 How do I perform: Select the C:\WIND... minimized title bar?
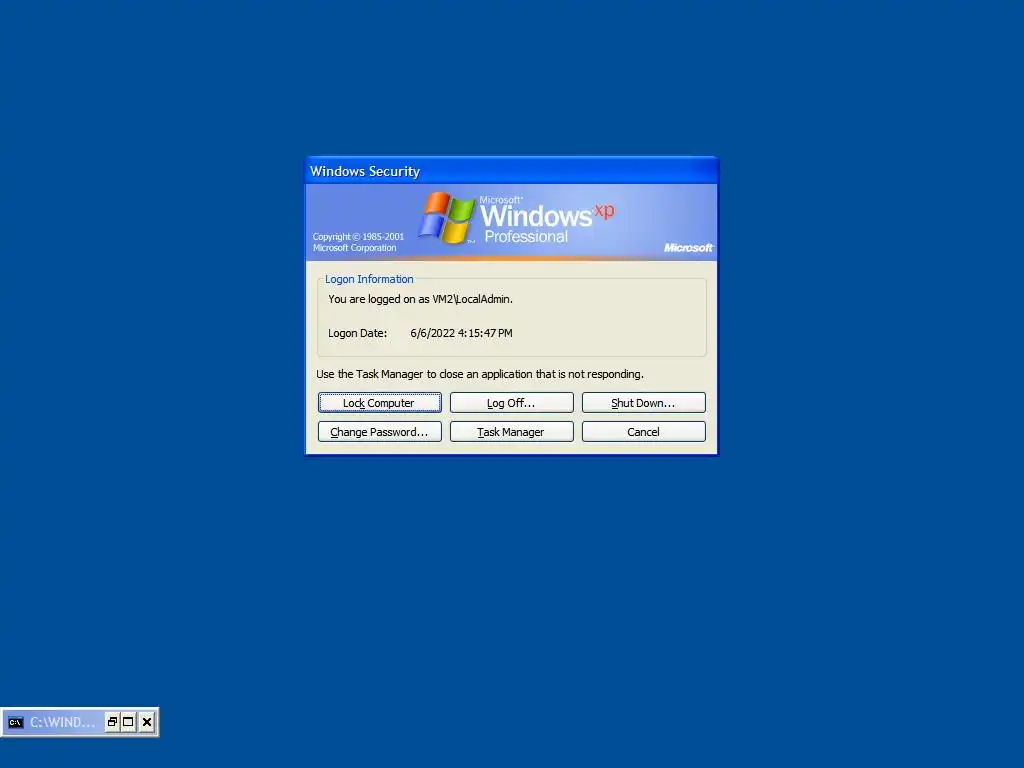[x=62, y=722]
